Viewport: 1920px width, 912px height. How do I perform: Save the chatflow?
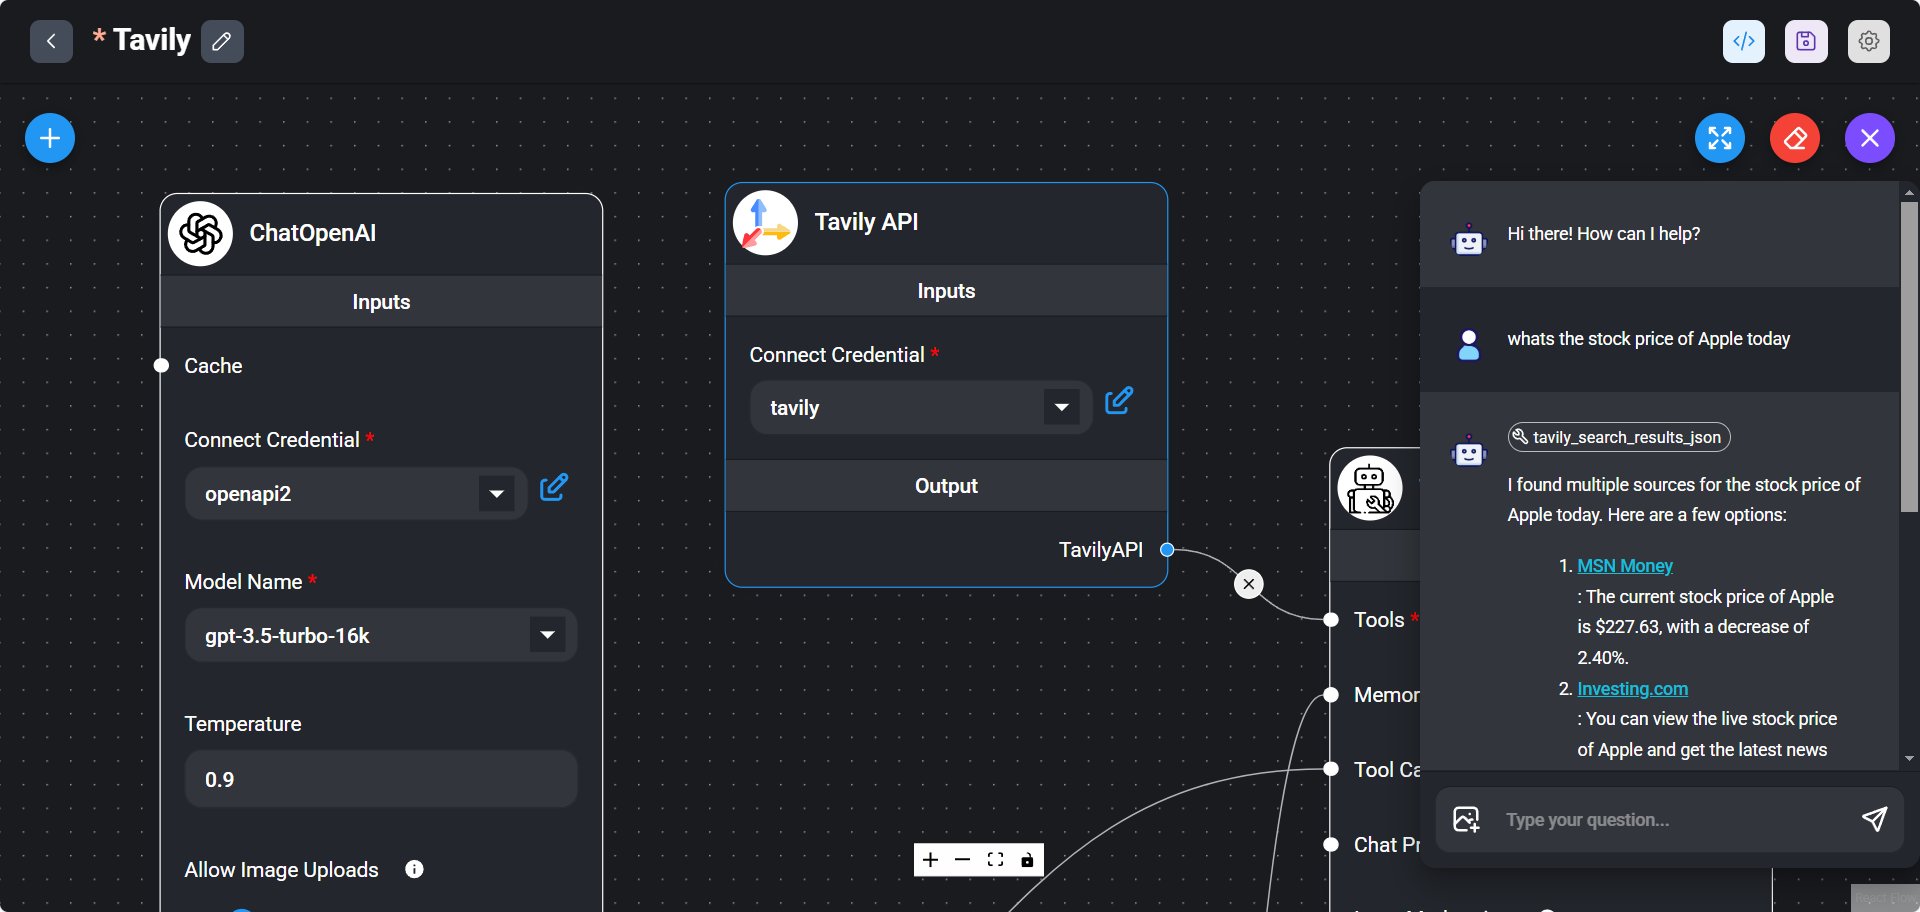pos(1806,41)
